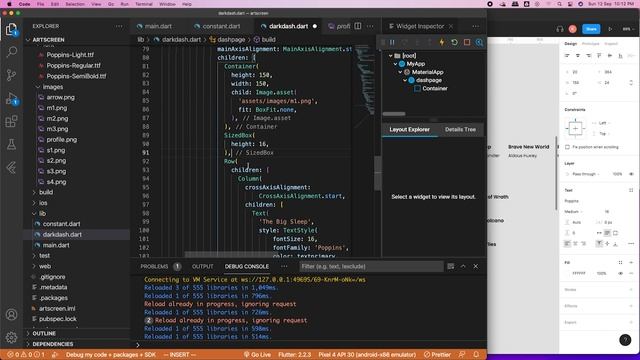The height and width of the screenshot is (360, 640).
Task: Click the blue Share button in Figma
Action: point(591,29)
